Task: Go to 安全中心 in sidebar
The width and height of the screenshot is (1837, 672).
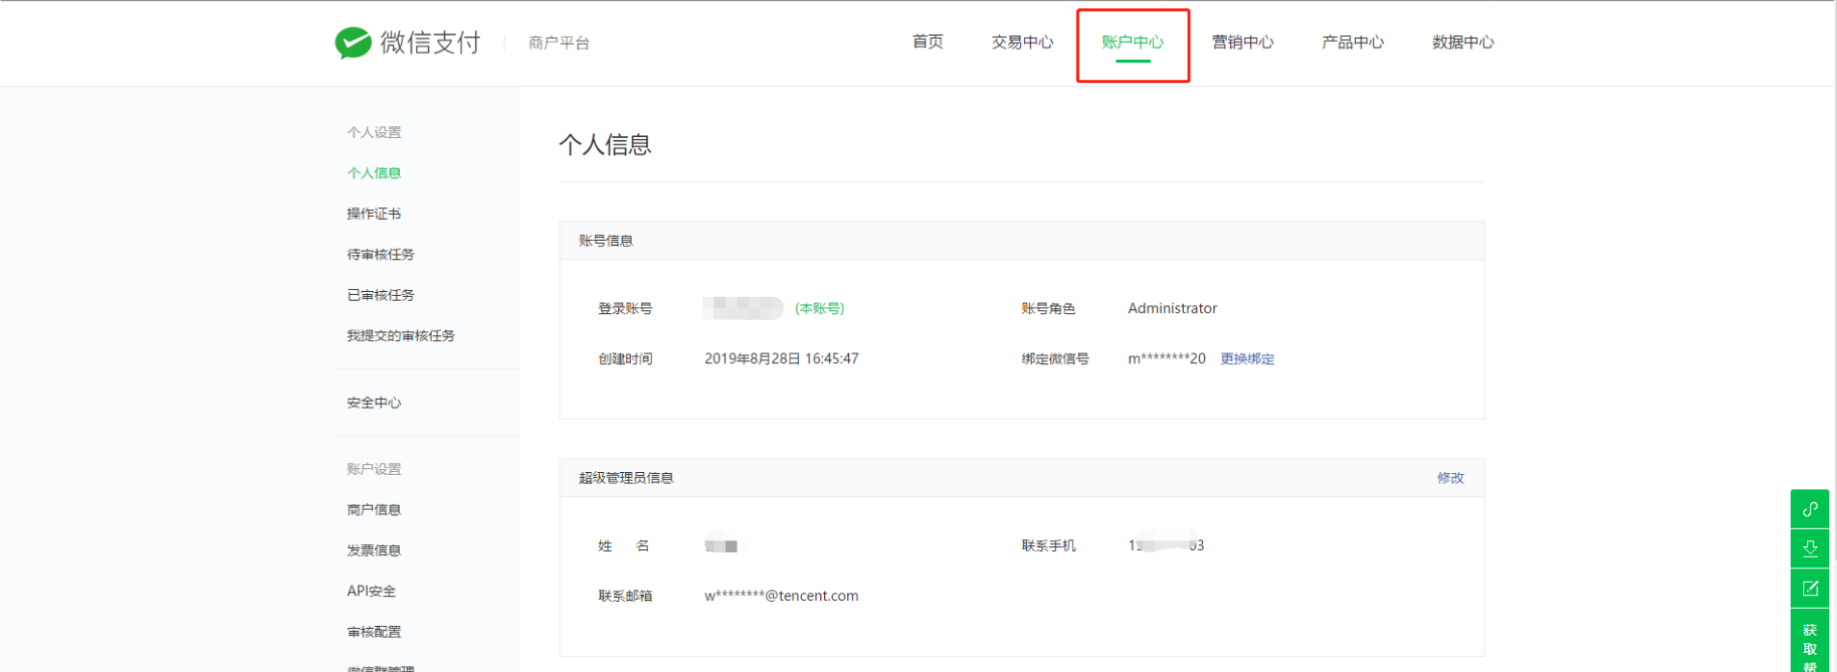Action: tap(374, 403)
